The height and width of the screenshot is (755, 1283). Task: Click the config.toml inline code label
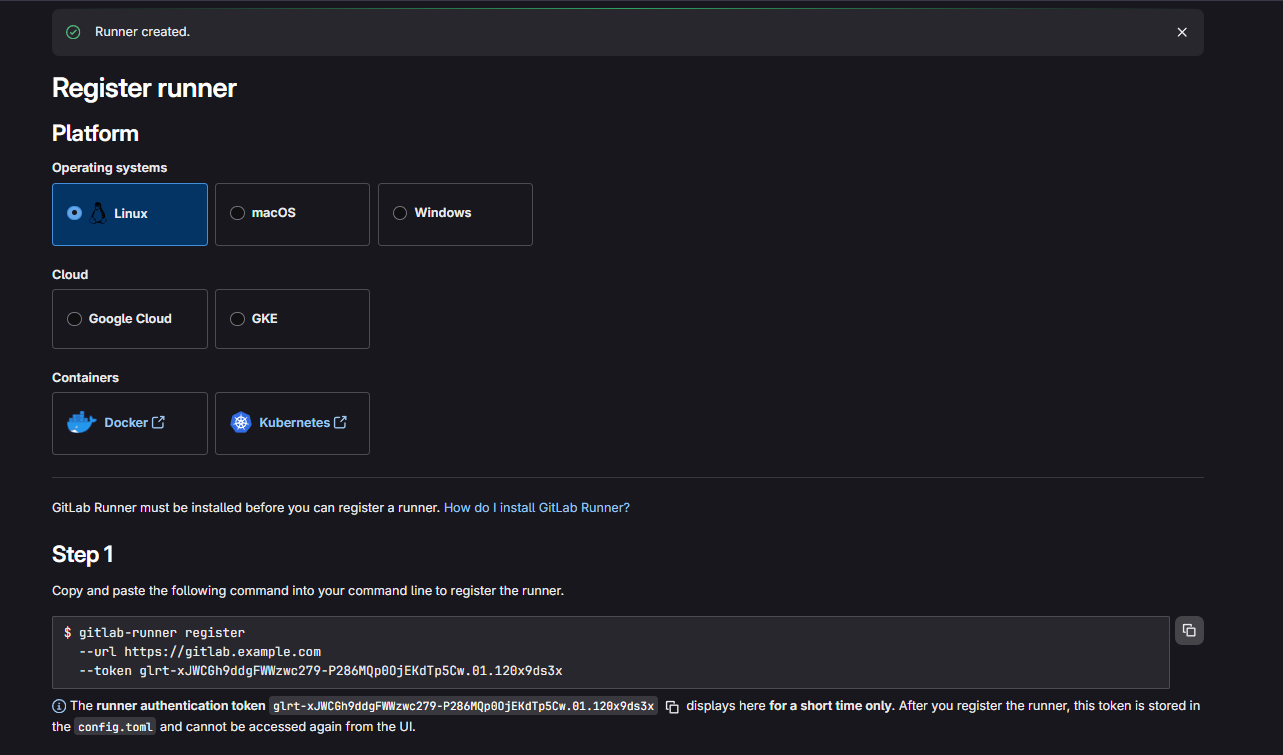tap(114, 727)
